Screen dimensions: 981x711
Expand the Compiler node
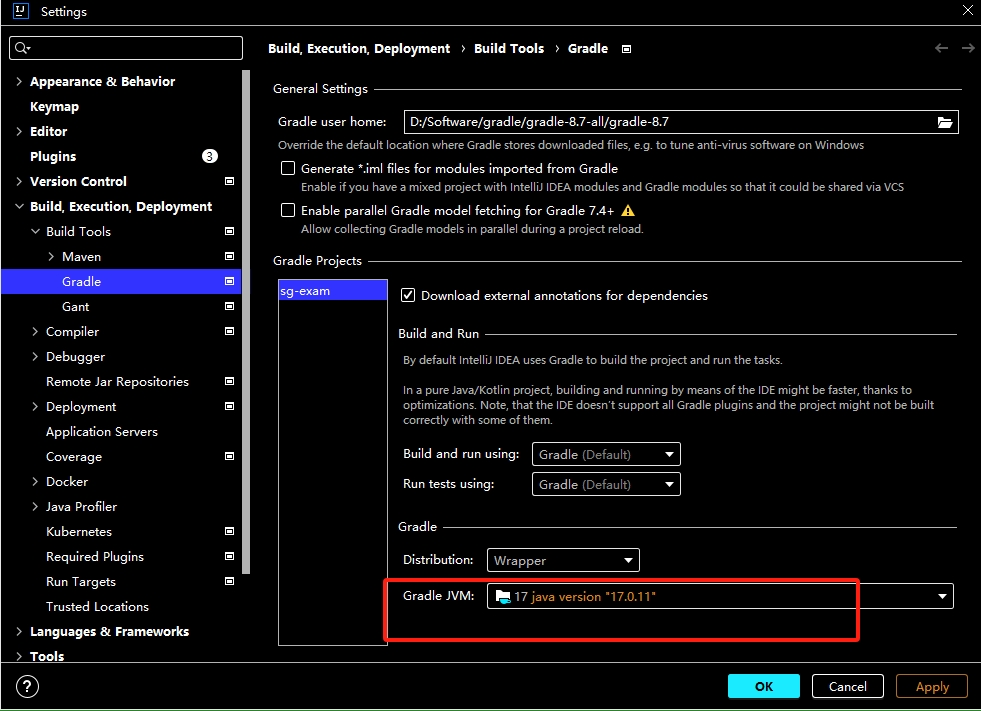click(35, 332)
